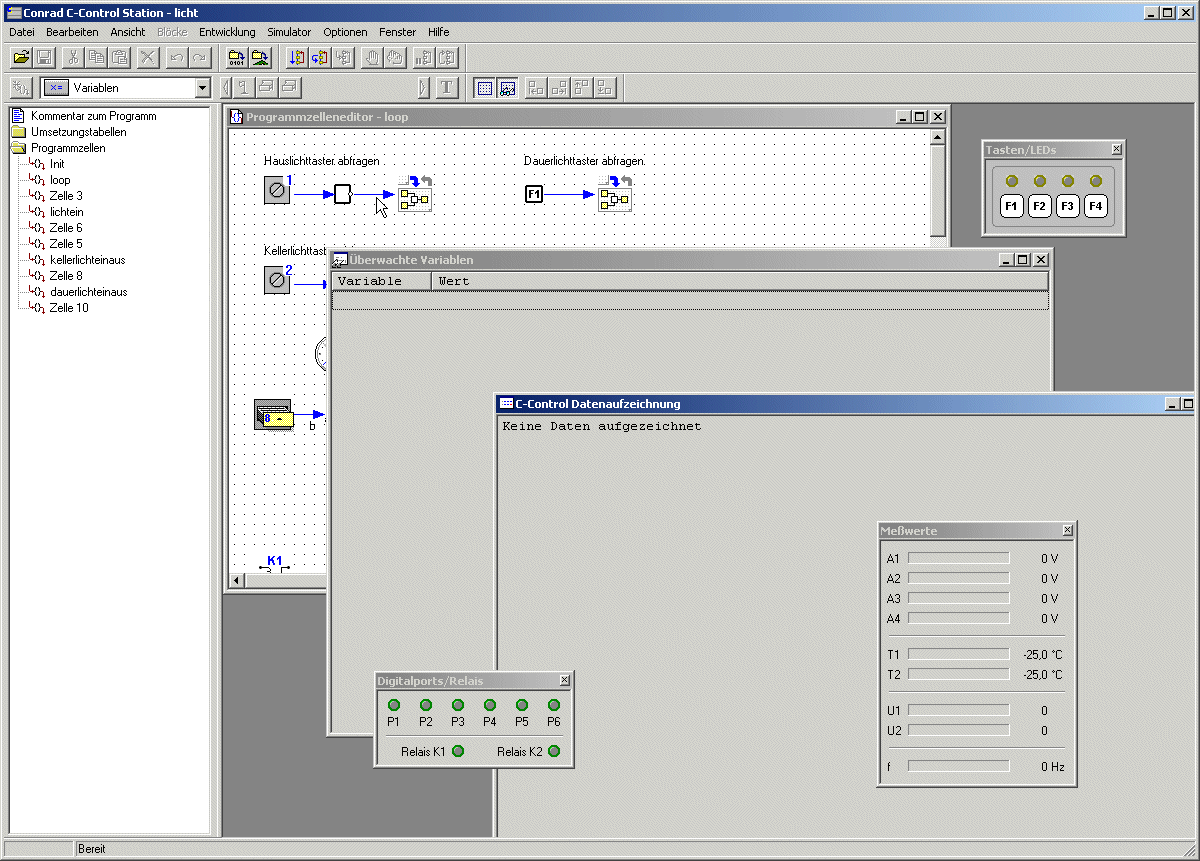Select the digital port 2 block in editor
This screenshot has width=1200, height=861.
277,280
